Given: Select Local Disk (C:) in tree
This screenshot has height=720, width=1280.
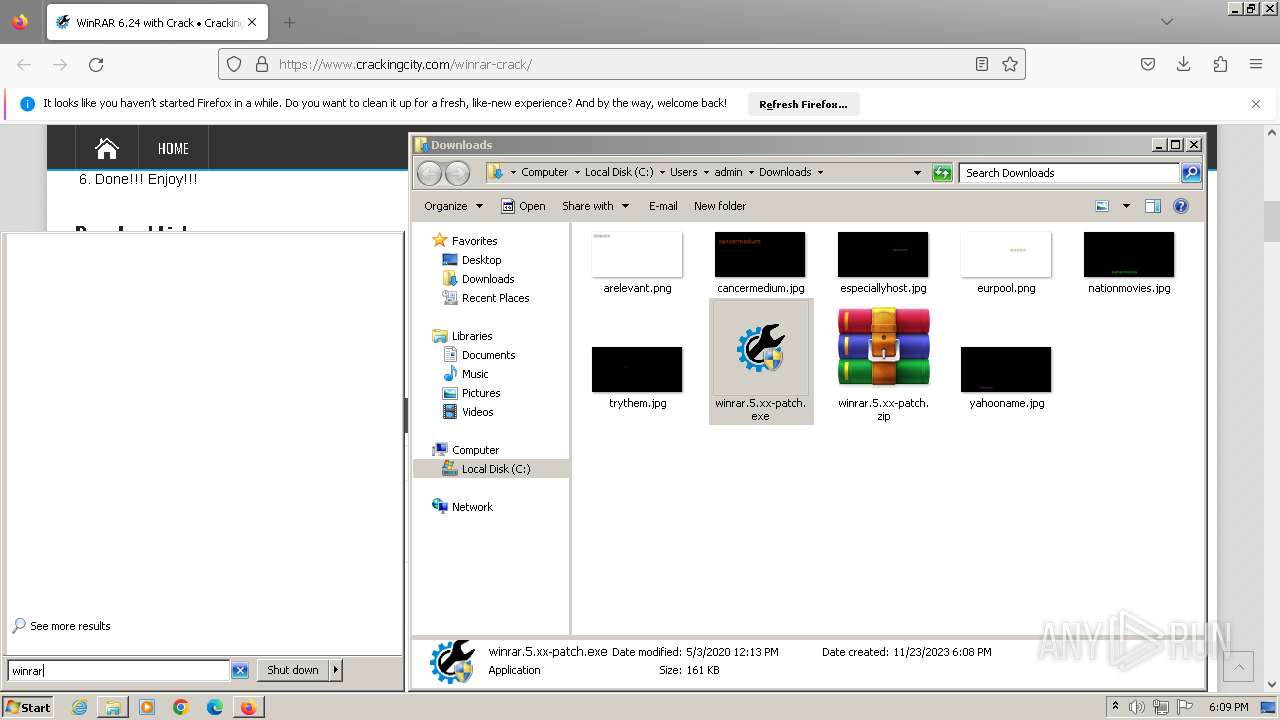Looking at the screenshot, I should point(495,469).
